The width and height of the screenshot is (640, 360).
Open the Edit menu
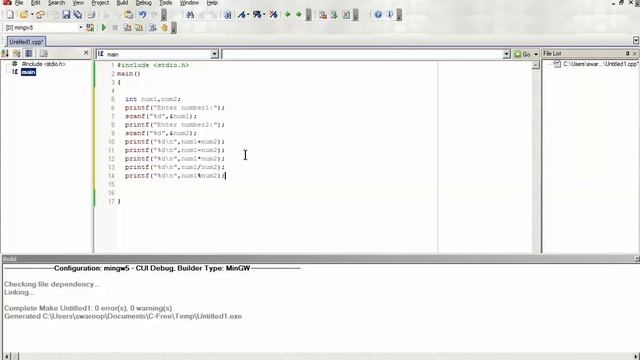point(36,3)
